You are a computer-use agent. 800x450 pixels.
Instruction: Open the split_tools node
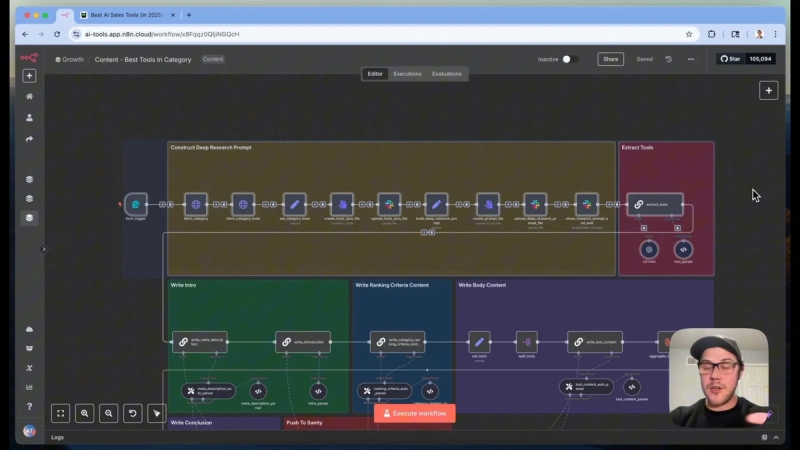coord(527,342)
